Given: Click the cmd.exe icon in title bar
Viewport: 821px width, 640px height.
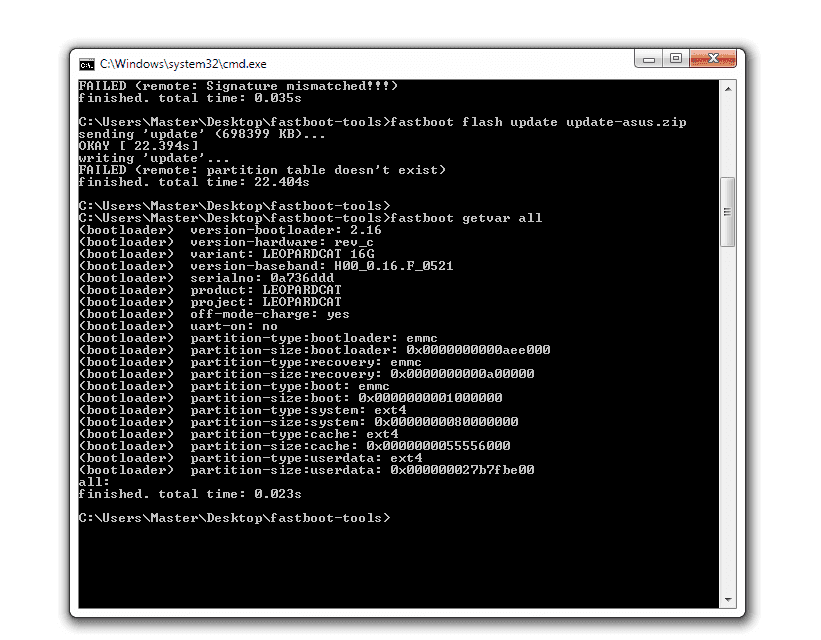Looking at the screenshot, I should [87, 64].
